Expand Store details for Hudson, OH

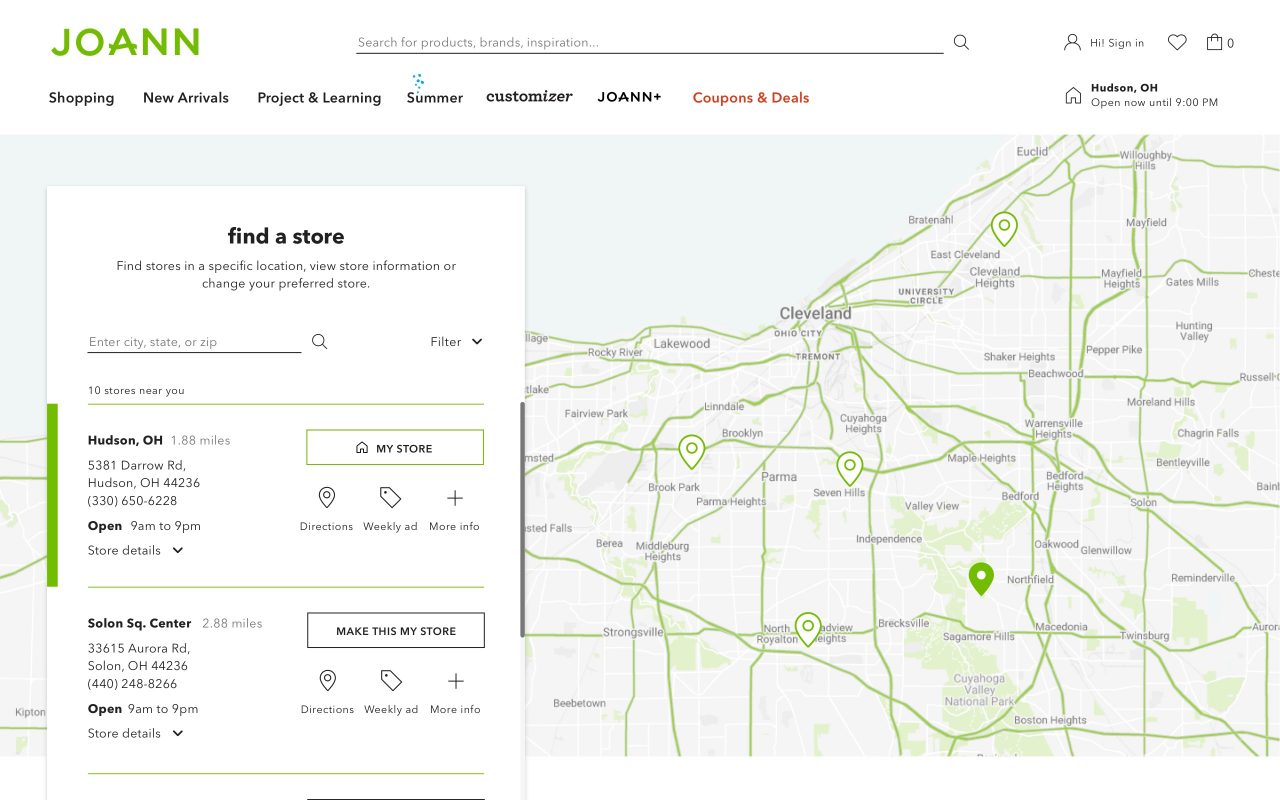pos(136,550)
